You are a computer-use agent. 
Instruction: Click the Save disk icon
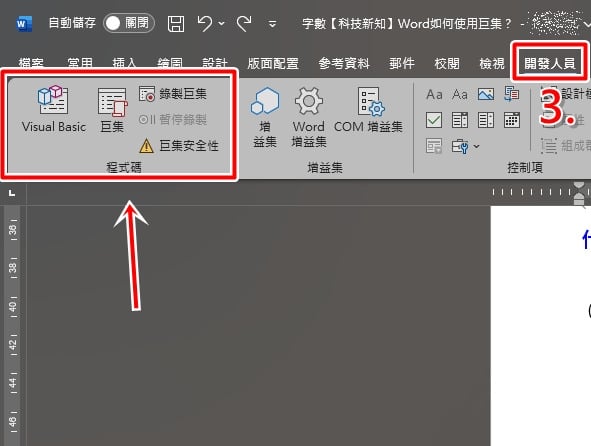[x=176, y=24]
